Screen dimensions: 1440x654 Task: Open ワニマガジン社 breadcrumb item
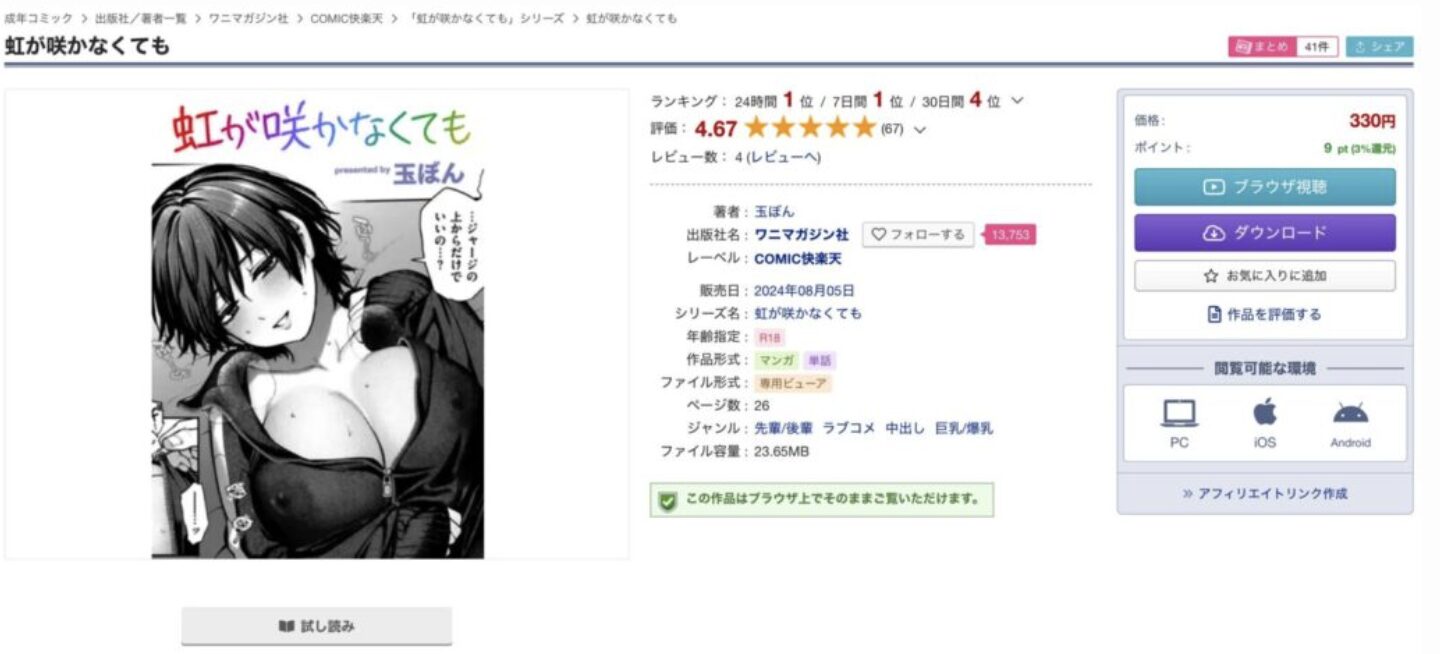[x=248, y=19]
